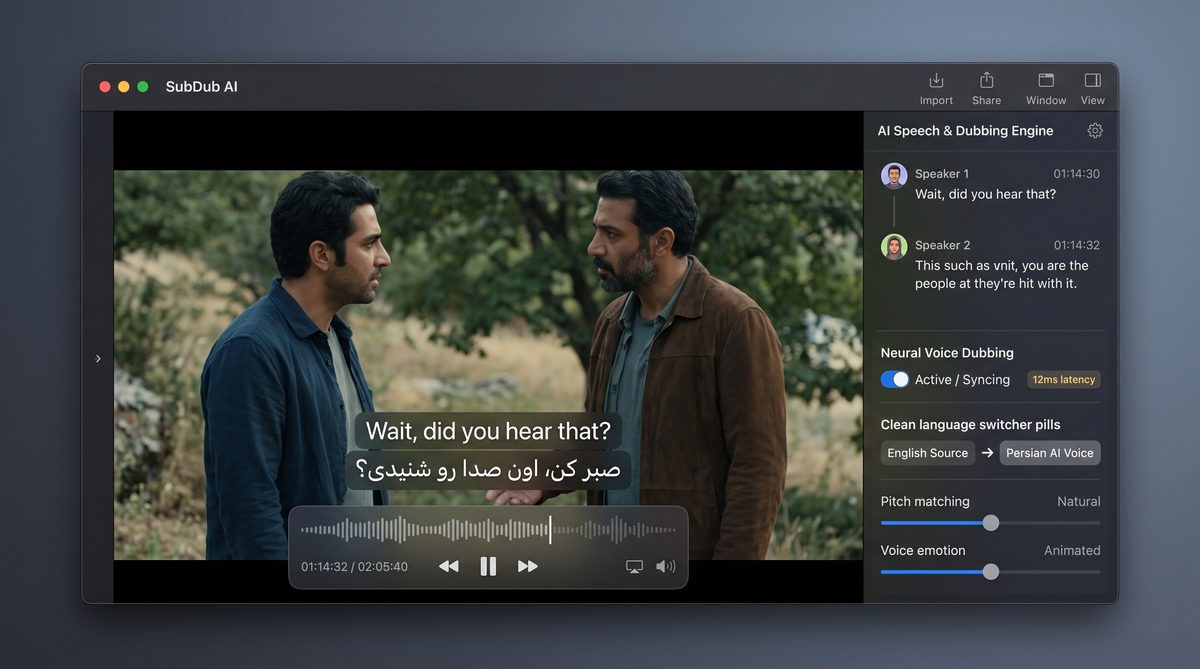1200x669 pixels.
Task: Click the Speaker 1 name label
Action: (941, 174)
